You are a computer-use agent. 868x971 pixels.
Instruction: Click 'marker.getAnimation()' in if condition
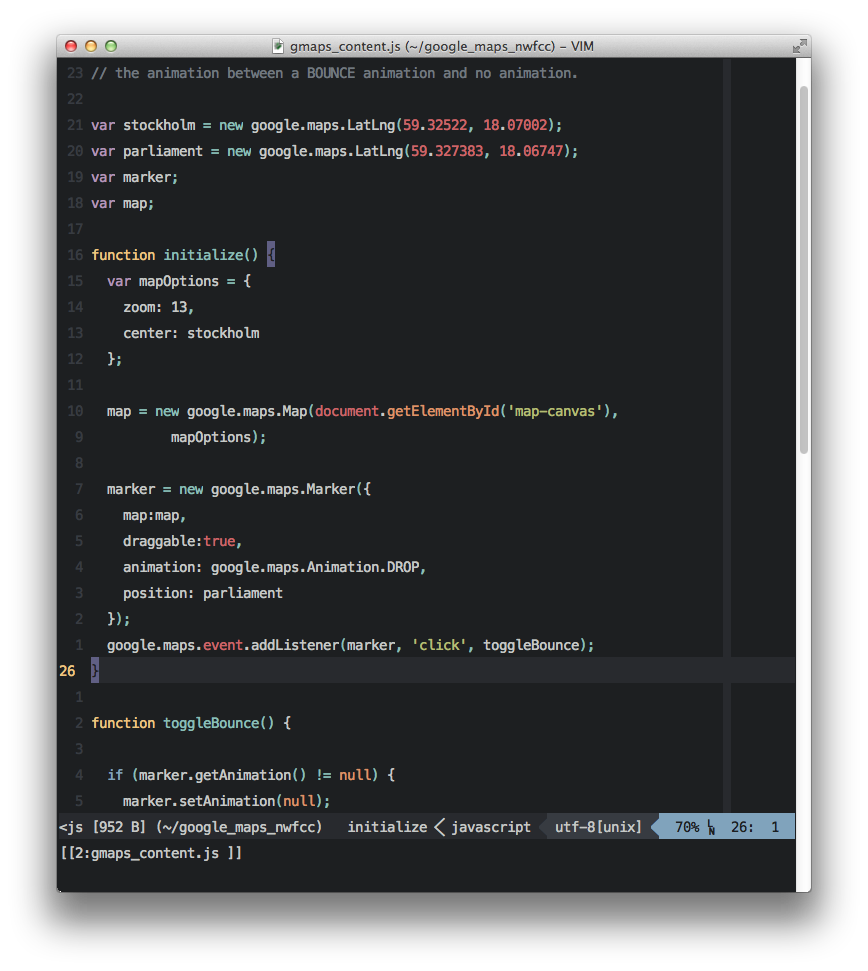(222, 775)
